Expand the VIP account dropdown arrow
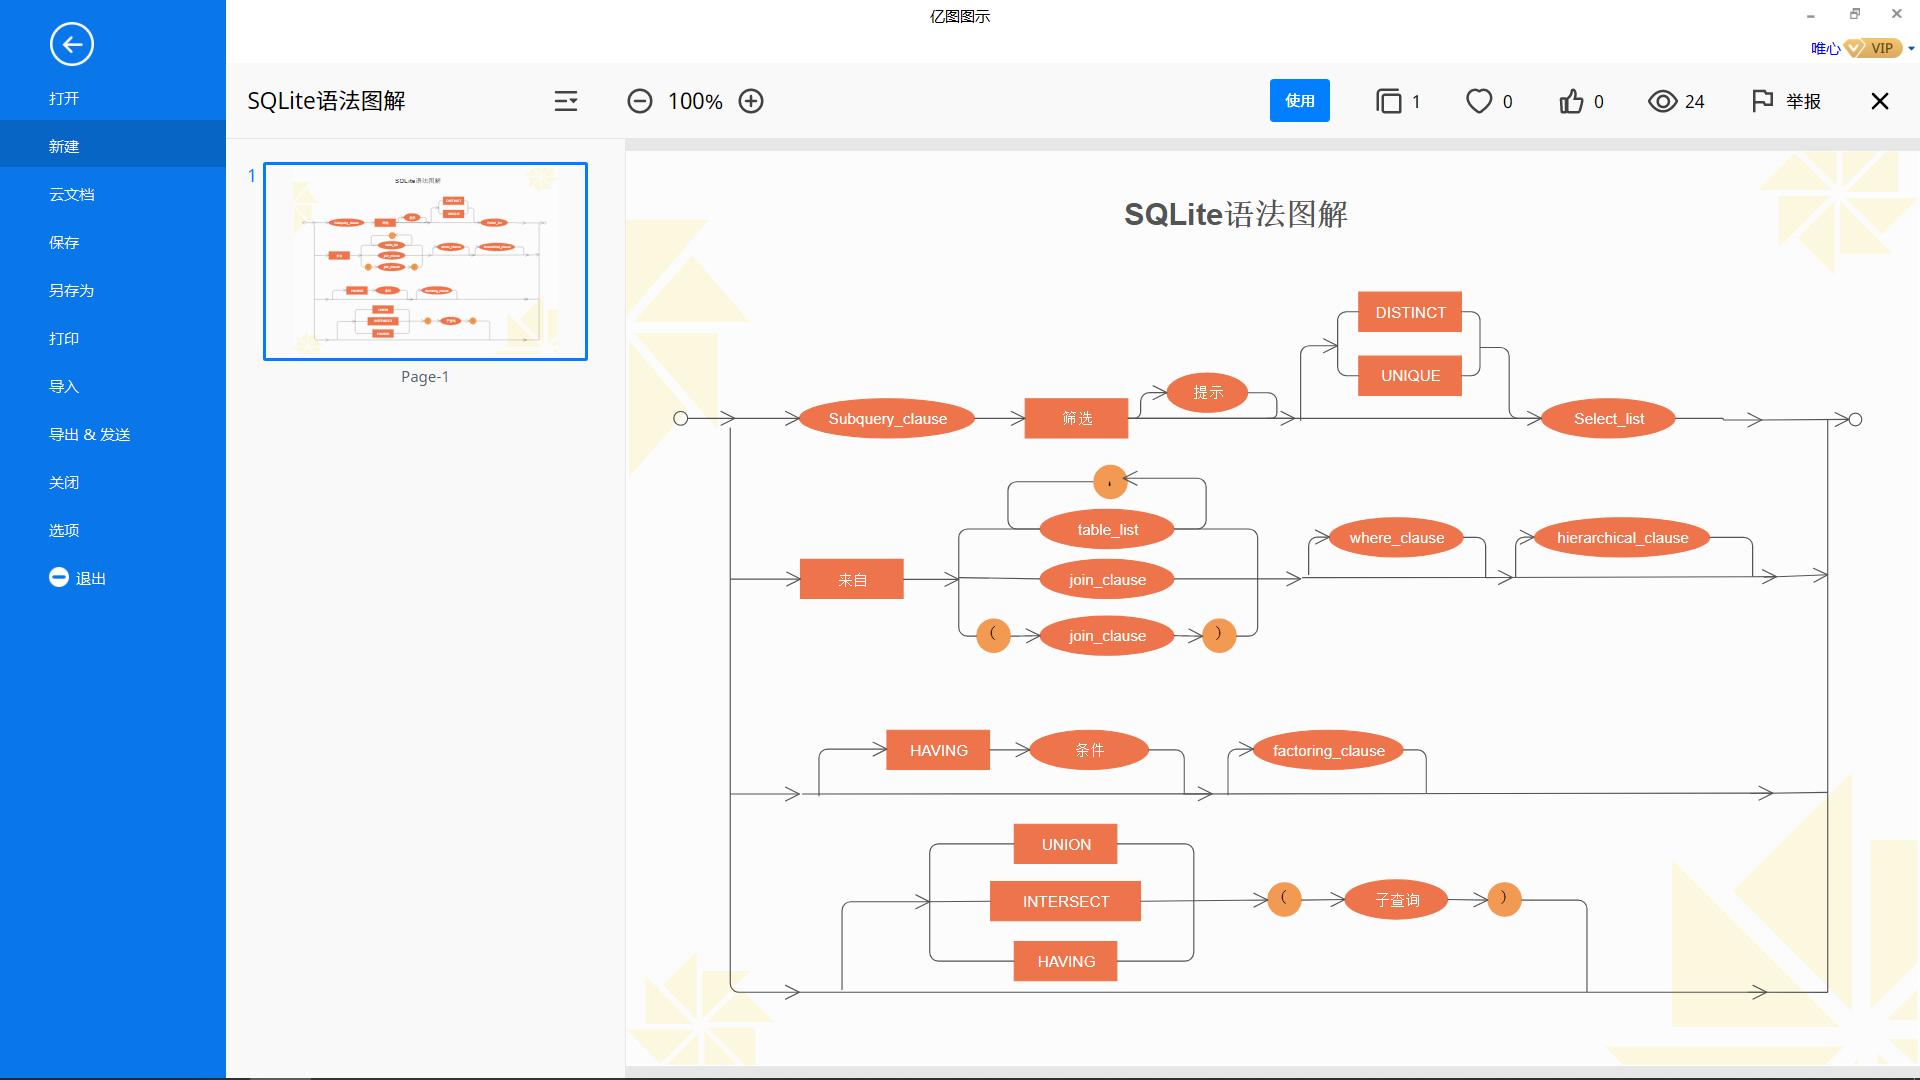 1908,47
